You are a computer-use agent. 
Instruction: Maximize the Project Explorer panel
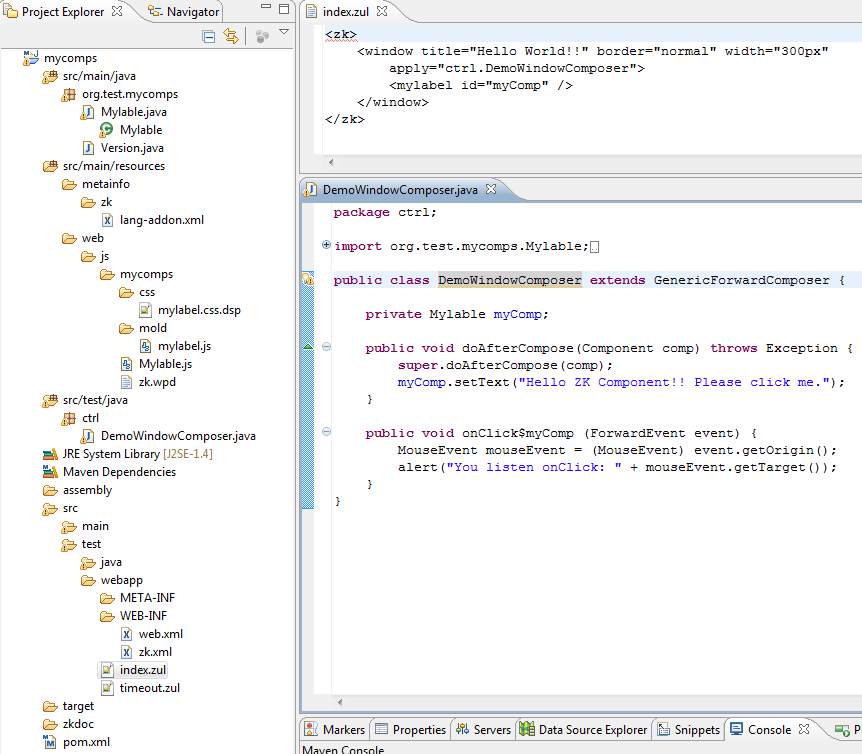click(x=284, y=8)
